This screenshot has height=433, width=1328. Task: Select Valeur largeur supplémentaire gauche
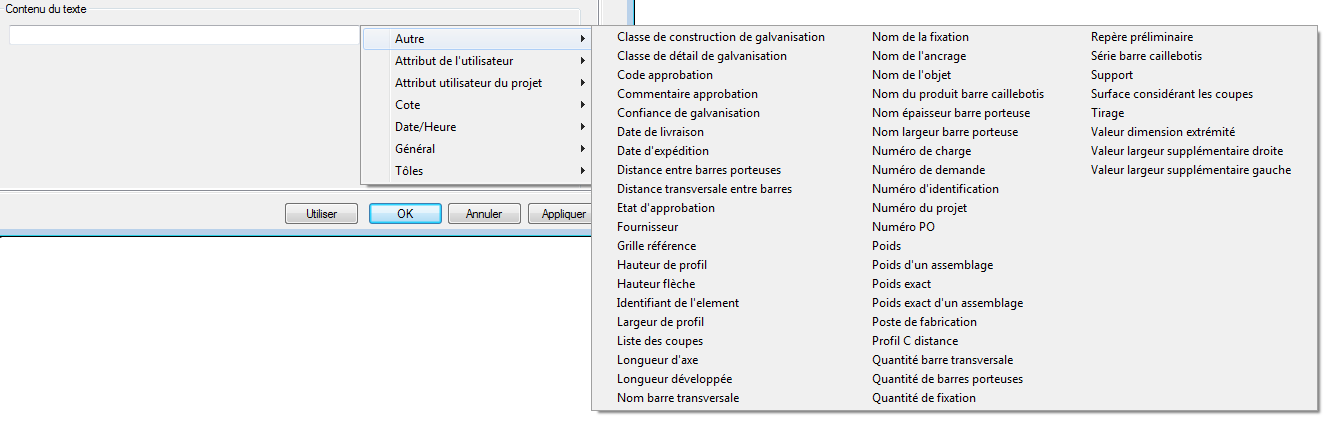(x=1191, y=170)
